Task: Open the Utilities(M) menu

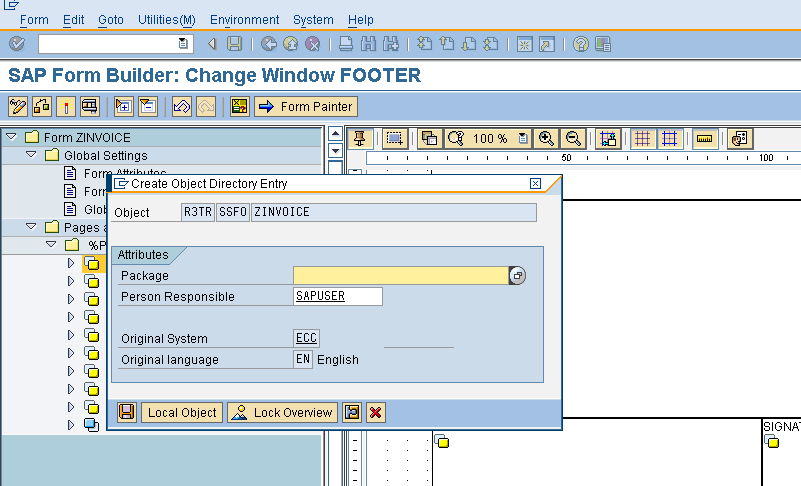Action: 167,20
